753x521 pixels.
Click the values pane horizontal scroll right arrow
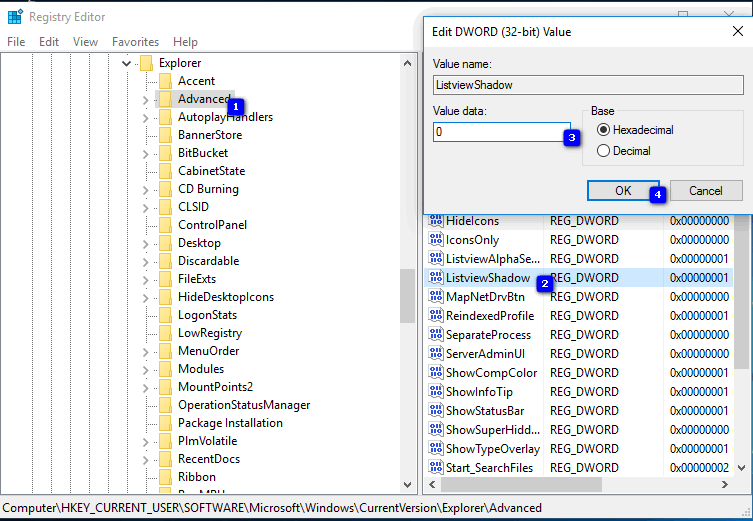725,485
